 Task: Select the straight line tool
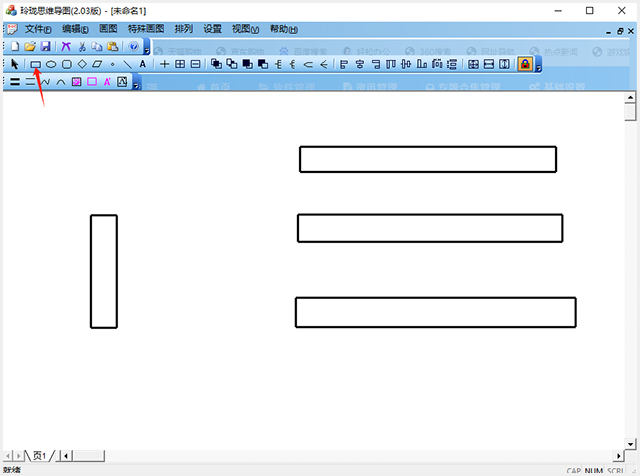point(127,64)
